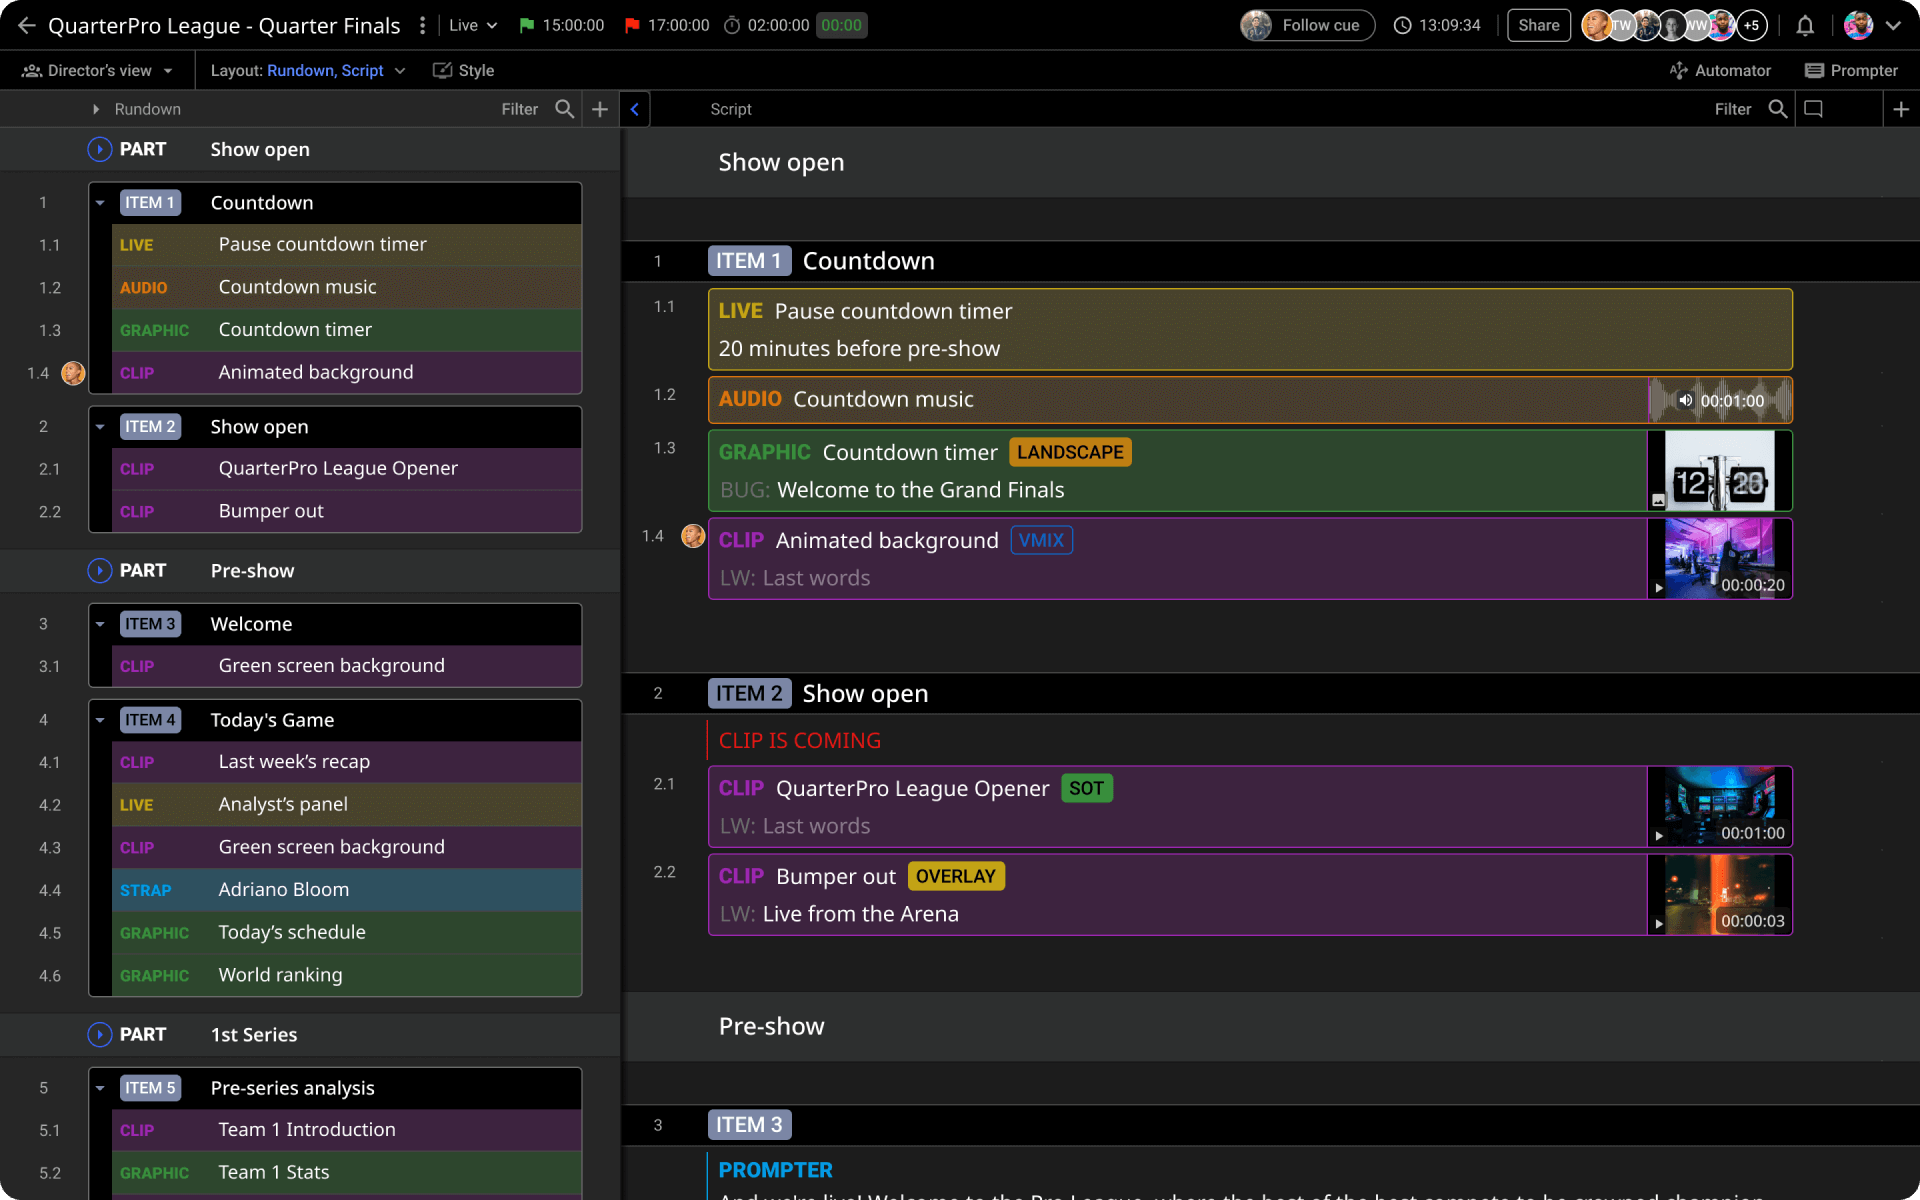The width and height of the screenshot is (1920, 1200).
Task: Open the three-dot menu next to the title
Action: coord(423,26)
